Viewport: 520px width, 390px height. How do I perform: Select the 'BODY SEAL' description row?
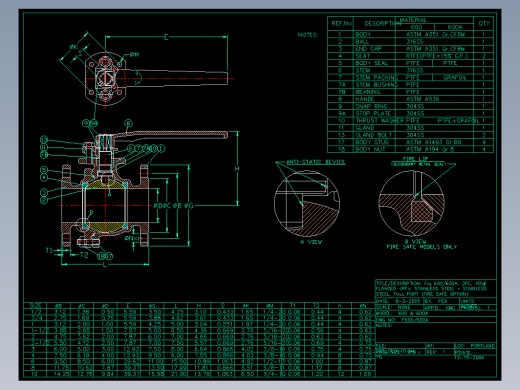[372, 63]
